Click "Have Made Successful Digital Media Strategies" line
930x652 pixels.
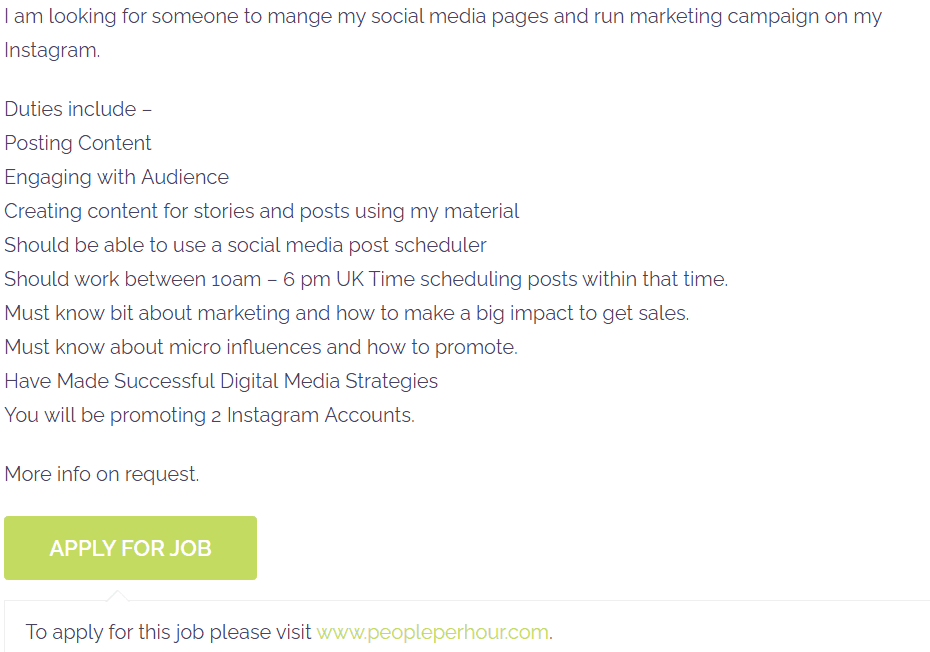click(221, 381)
